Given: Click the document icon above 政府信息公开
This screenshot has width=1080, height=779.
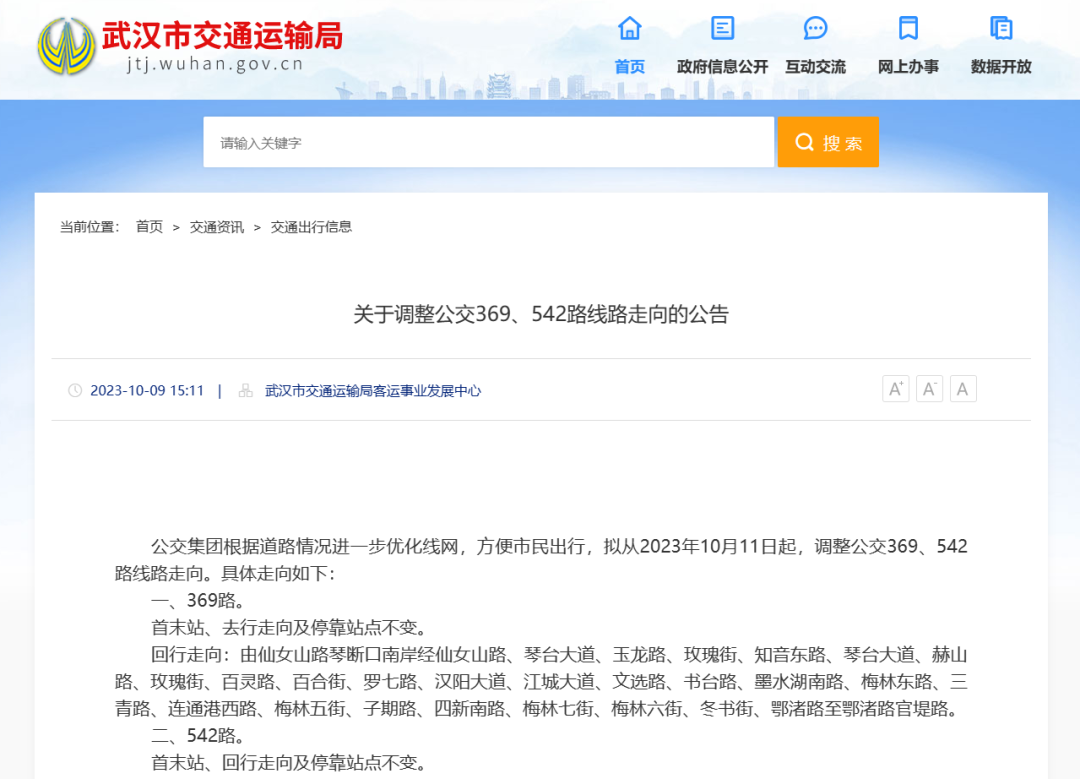Looking at the screenshot, I should (722, 28).
